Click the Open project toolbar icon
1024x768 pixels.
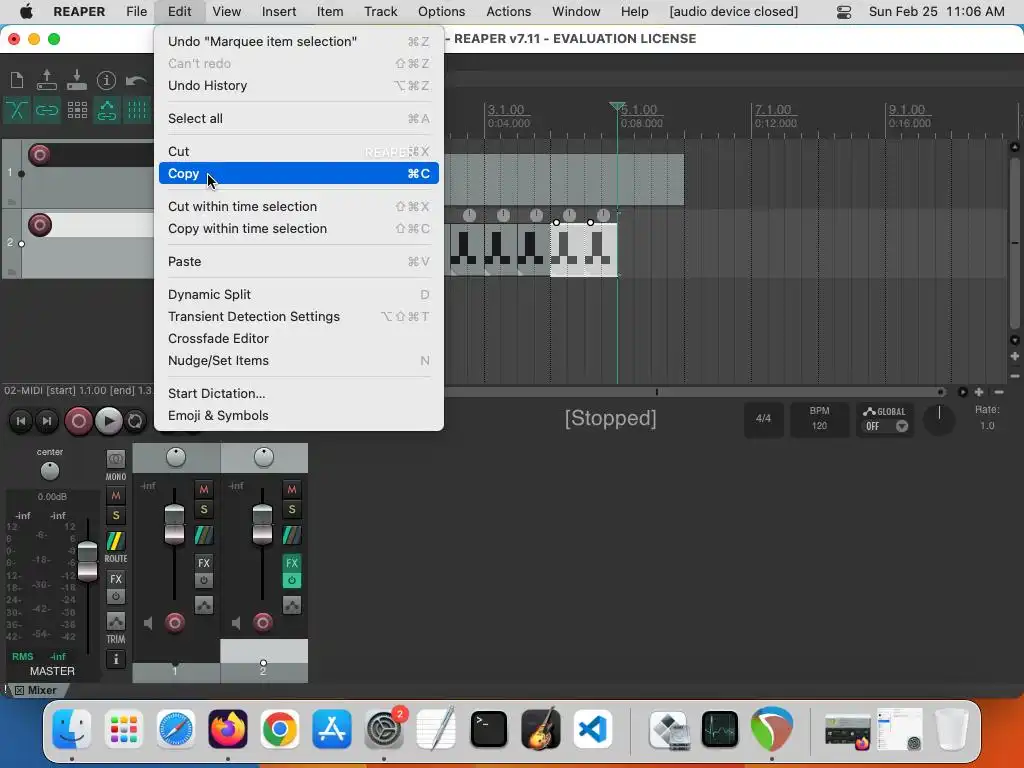tap(46, 80)
